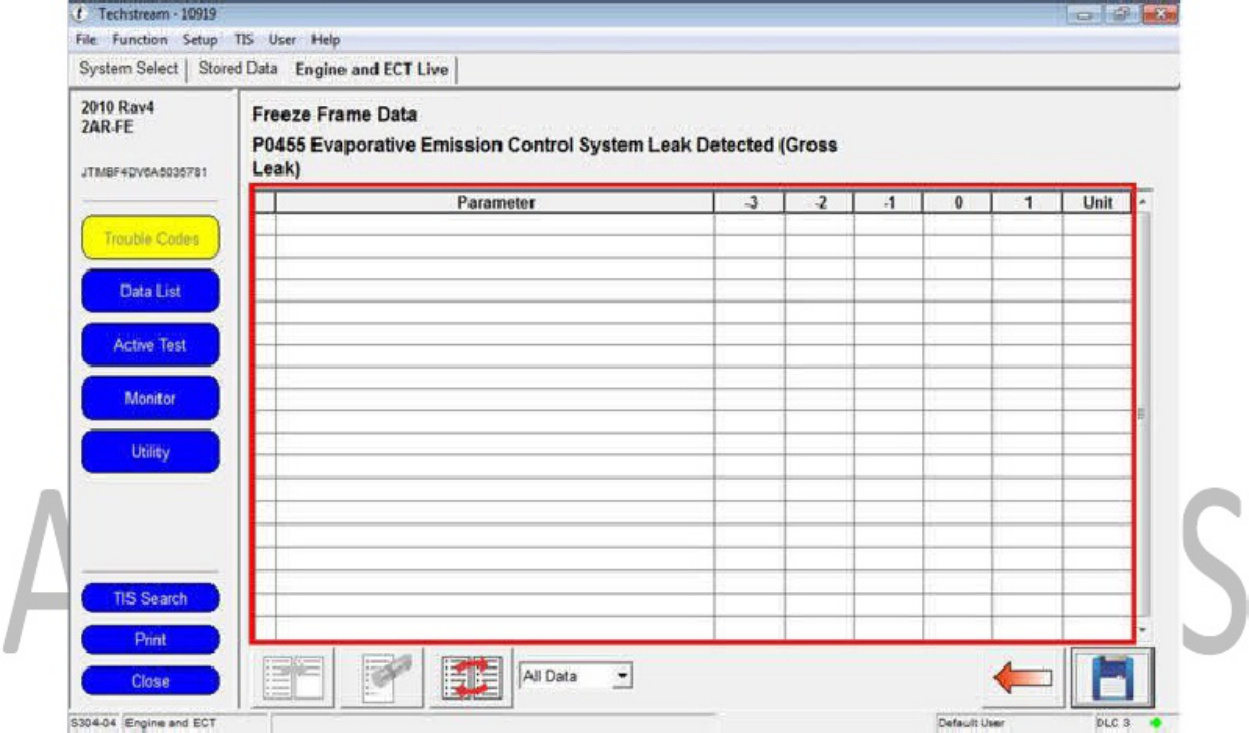The image size is (1249, 733).
Task: Switch to the Stored Data tab
Action: tap(238, 69)
